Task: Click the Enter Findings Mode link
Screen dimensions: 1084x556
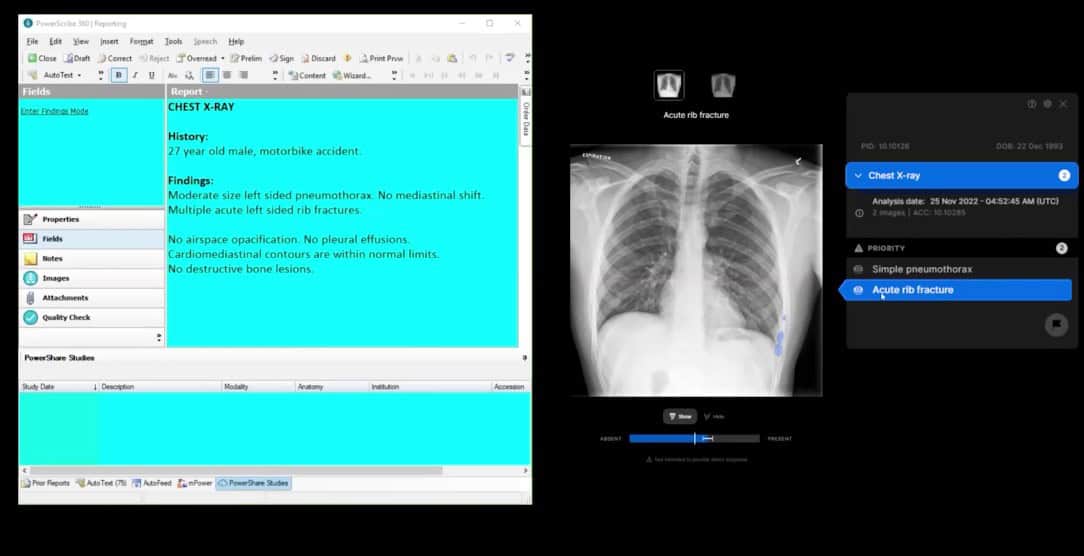Action: tap(54, 111)
